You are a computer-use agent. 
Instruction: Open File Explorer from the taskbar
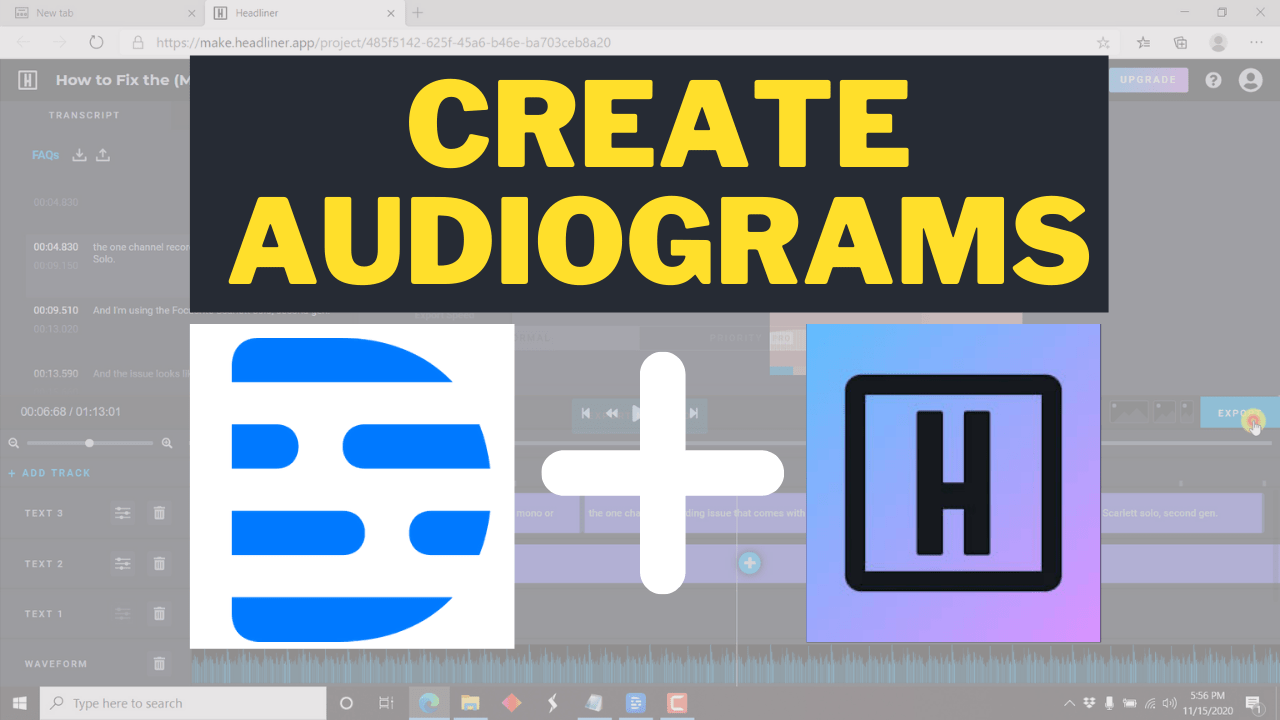pyautogui.click(x=470, y=703)
